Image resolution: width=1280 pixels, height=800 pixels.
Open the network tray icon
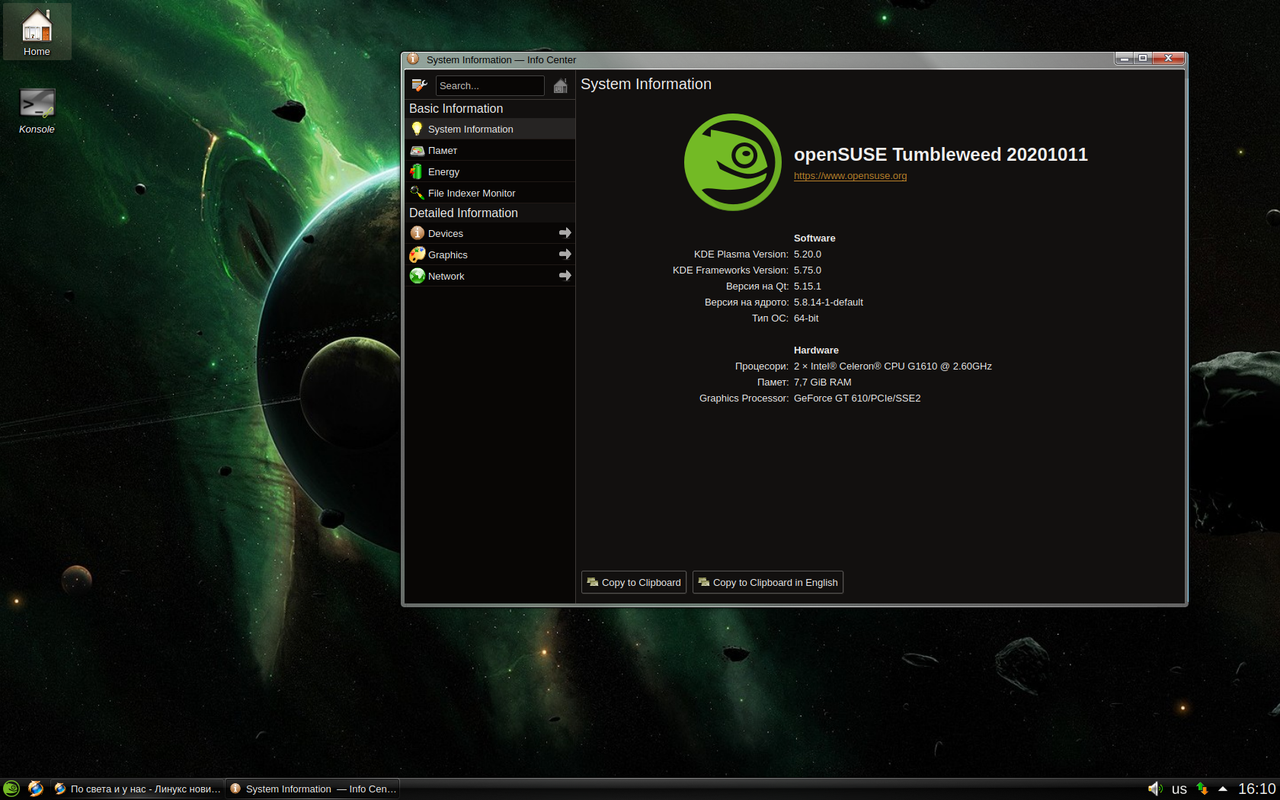click(x=1202, y=789)
